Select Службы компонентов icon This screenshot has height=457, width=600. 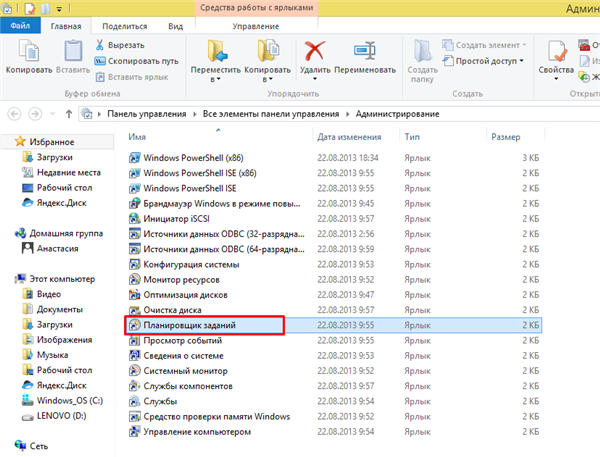134,386
